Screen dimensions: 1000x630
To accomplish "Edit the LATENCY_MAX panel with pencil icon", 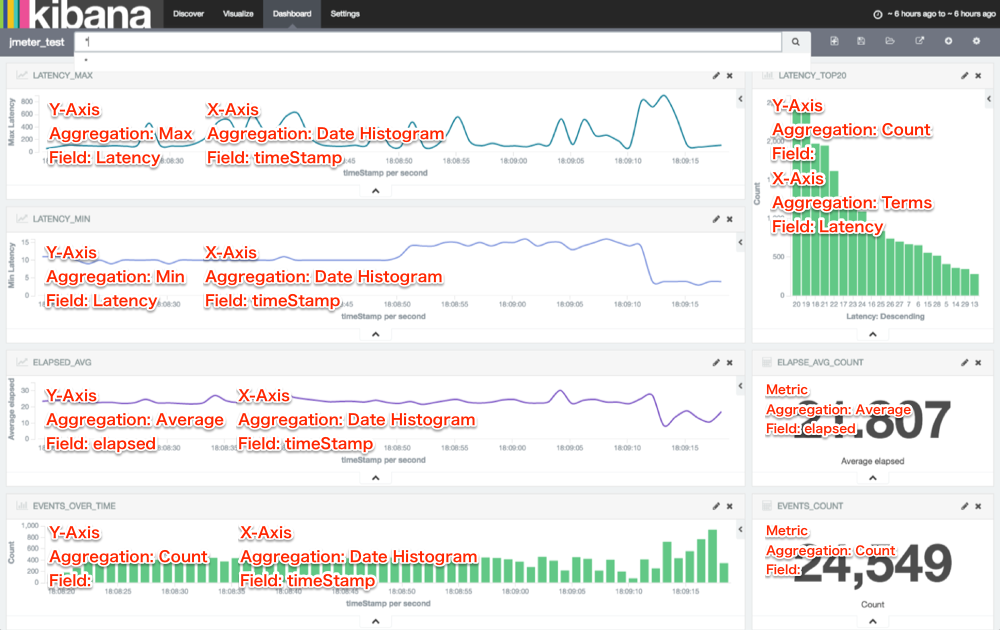I will [x=716, y=75].
